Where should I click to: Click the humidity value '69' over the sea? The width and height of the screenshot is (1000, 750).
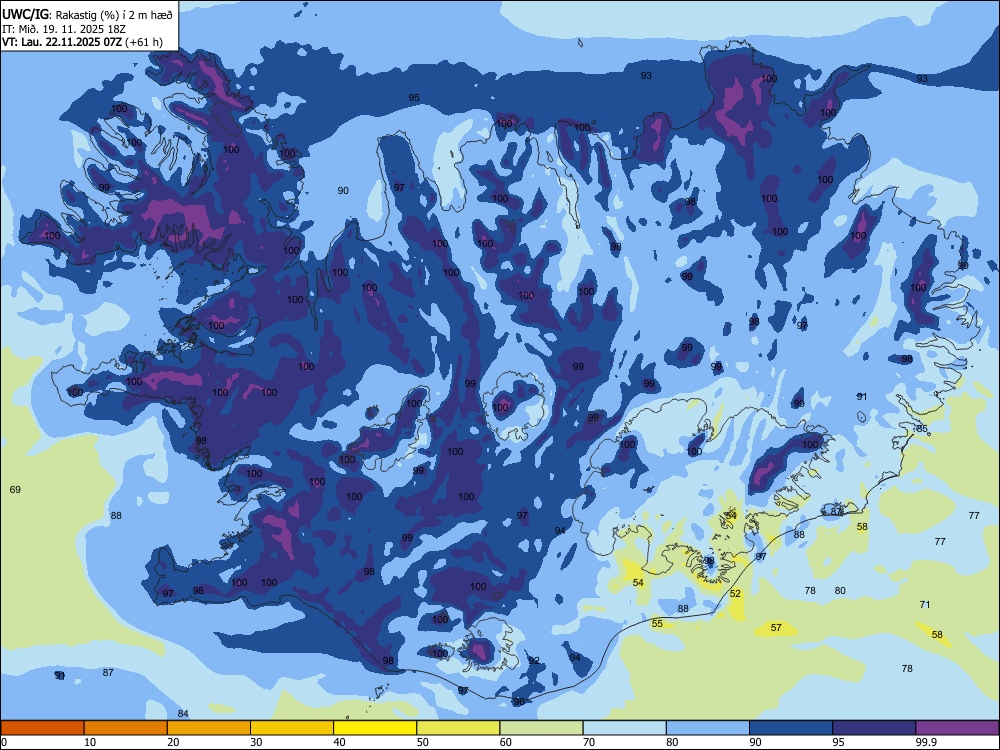click(15, 490)
